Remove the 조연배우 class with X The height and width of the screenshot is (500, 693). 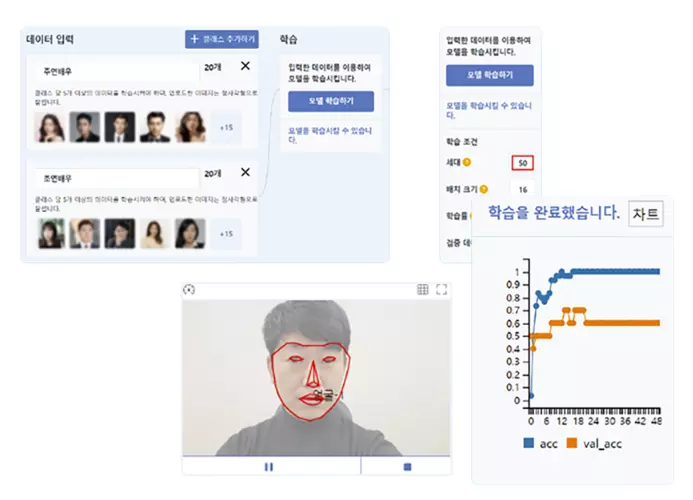point(245,172)
